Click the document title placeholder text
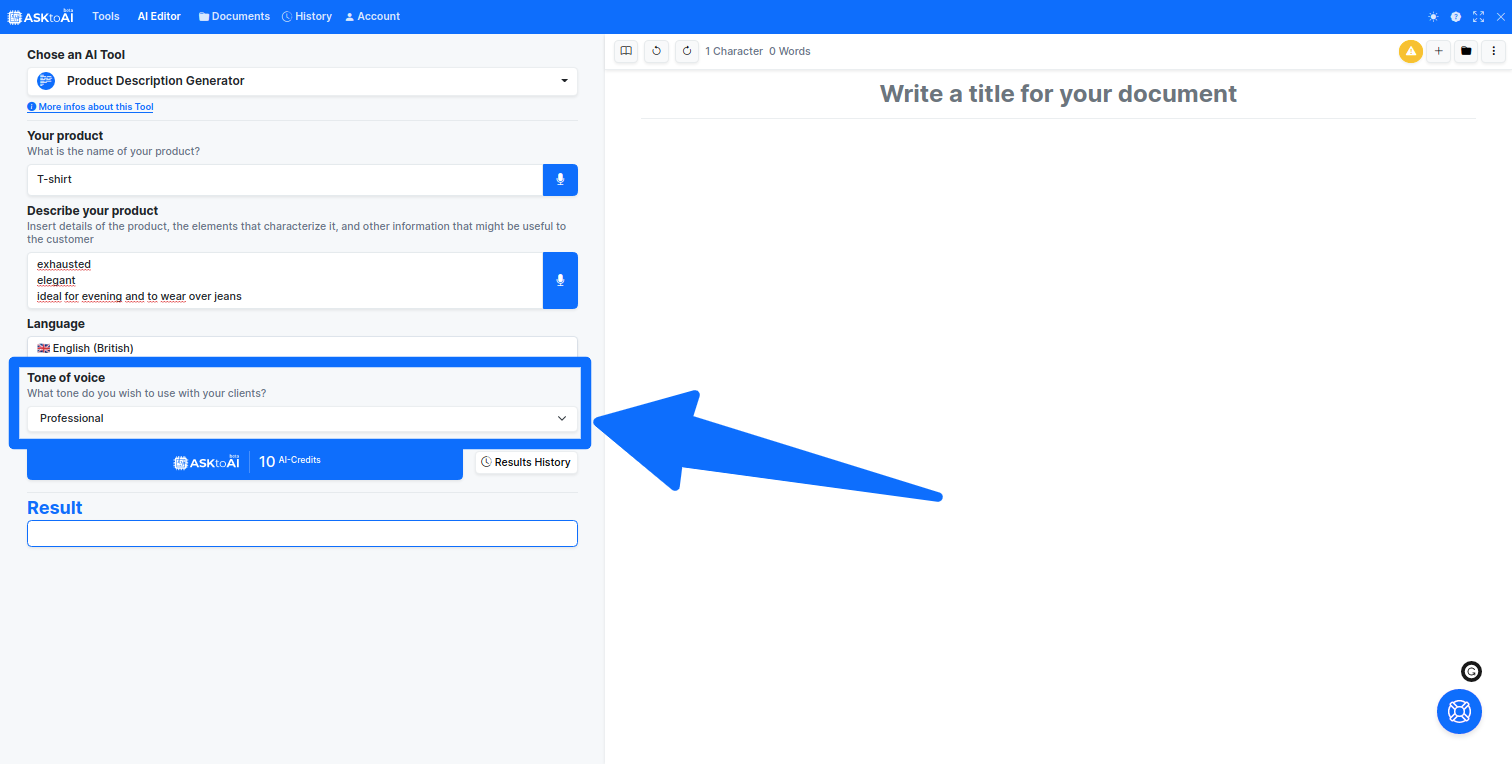The image size is (1512, 764). pyautogui.click(x=1058, y=93)
